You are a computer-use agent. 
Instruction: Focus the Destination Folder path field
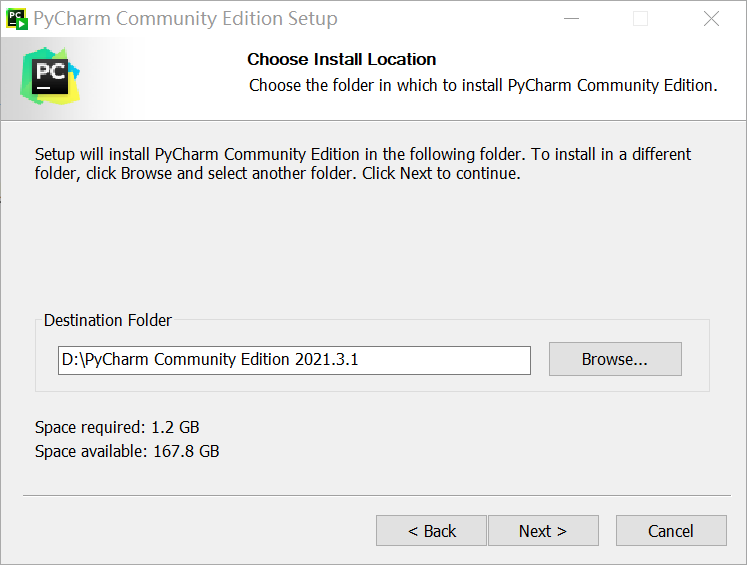pyautogui.click(x=294, y=360)
